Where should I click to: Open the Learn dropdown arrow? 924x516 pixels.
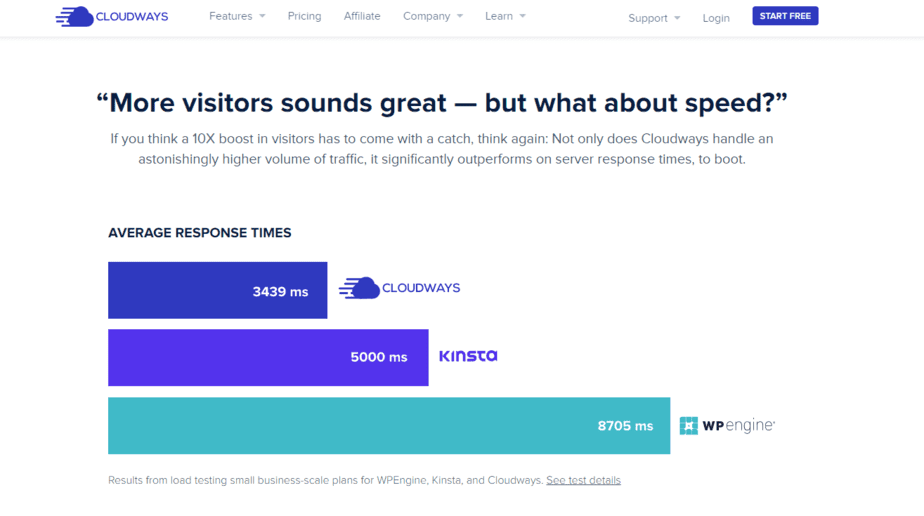click(522, 16)
